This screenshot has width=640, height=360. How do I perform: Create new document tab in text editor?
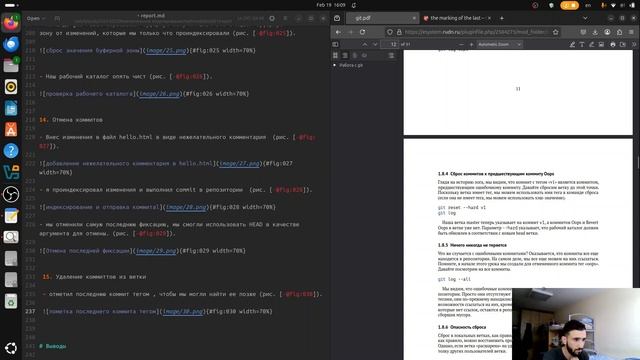pos(57,18)
